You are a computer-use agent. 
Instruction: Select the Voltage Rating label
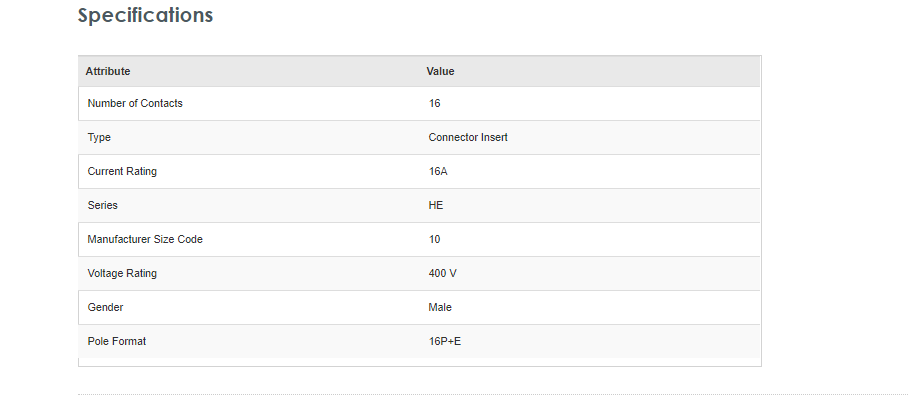[122, 273]
